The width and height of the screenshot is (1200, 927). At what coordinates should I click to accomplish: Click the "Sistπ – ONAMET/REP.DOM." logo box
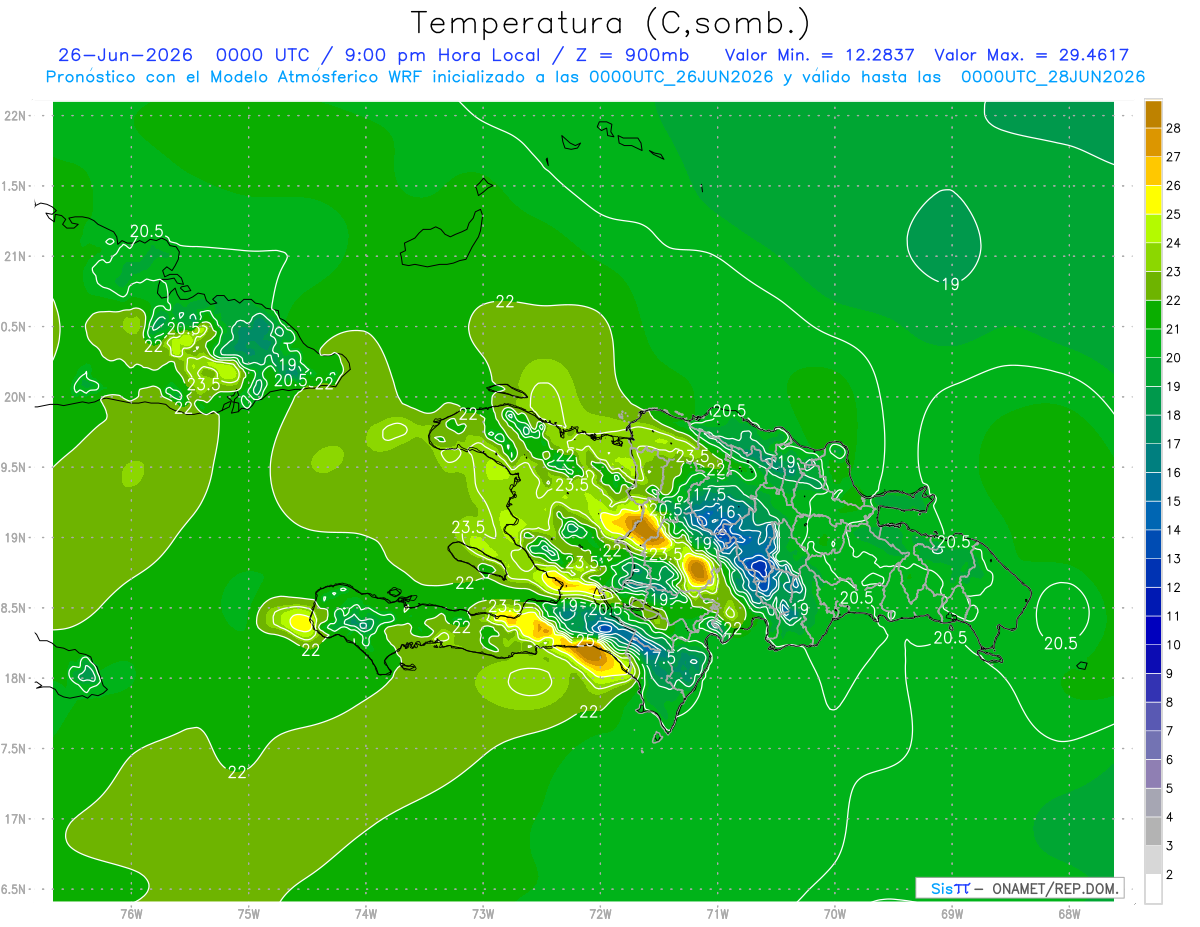[1019, 888]
